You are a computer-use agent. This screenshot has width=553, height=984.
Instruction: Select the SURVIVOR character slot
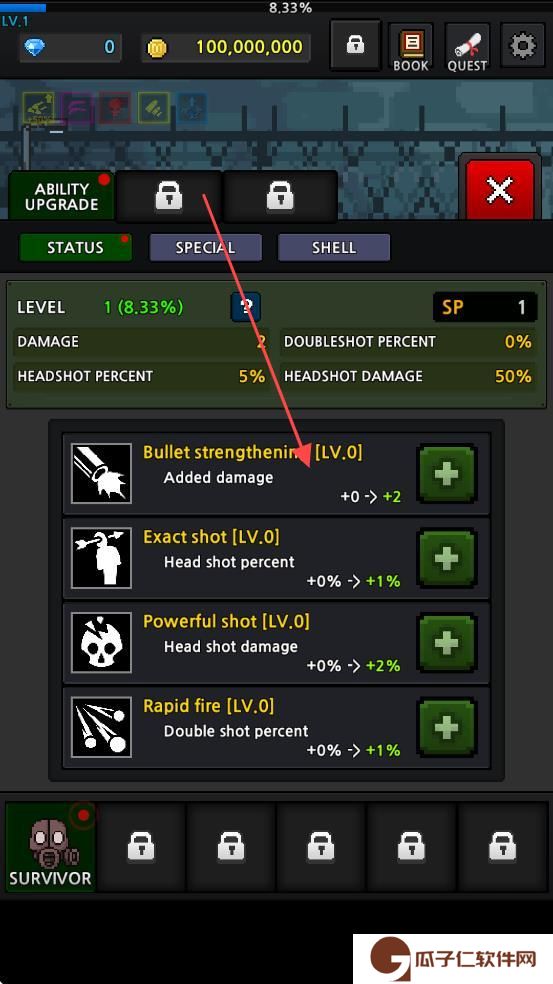click(50, 847)
